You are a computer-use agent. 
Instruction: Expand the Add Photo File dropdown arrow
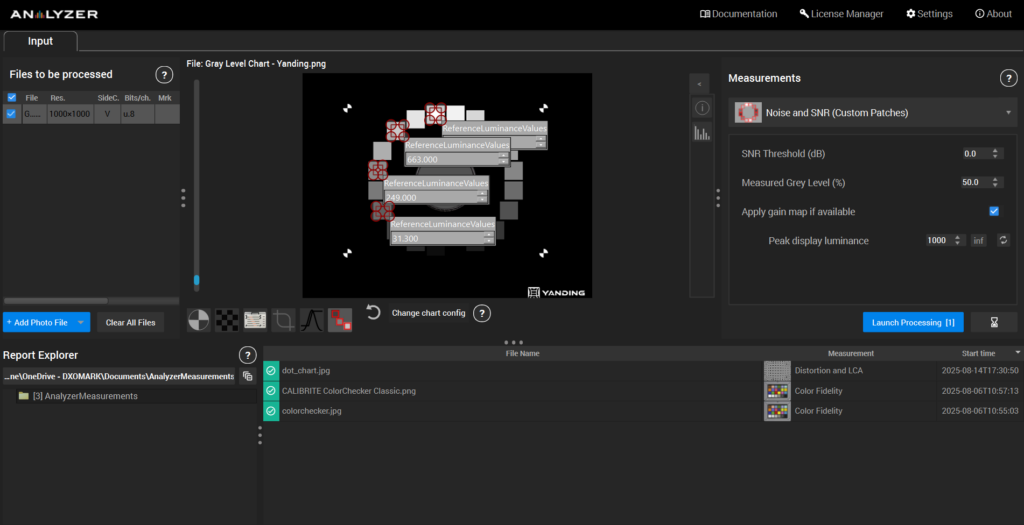click(82, 323)
